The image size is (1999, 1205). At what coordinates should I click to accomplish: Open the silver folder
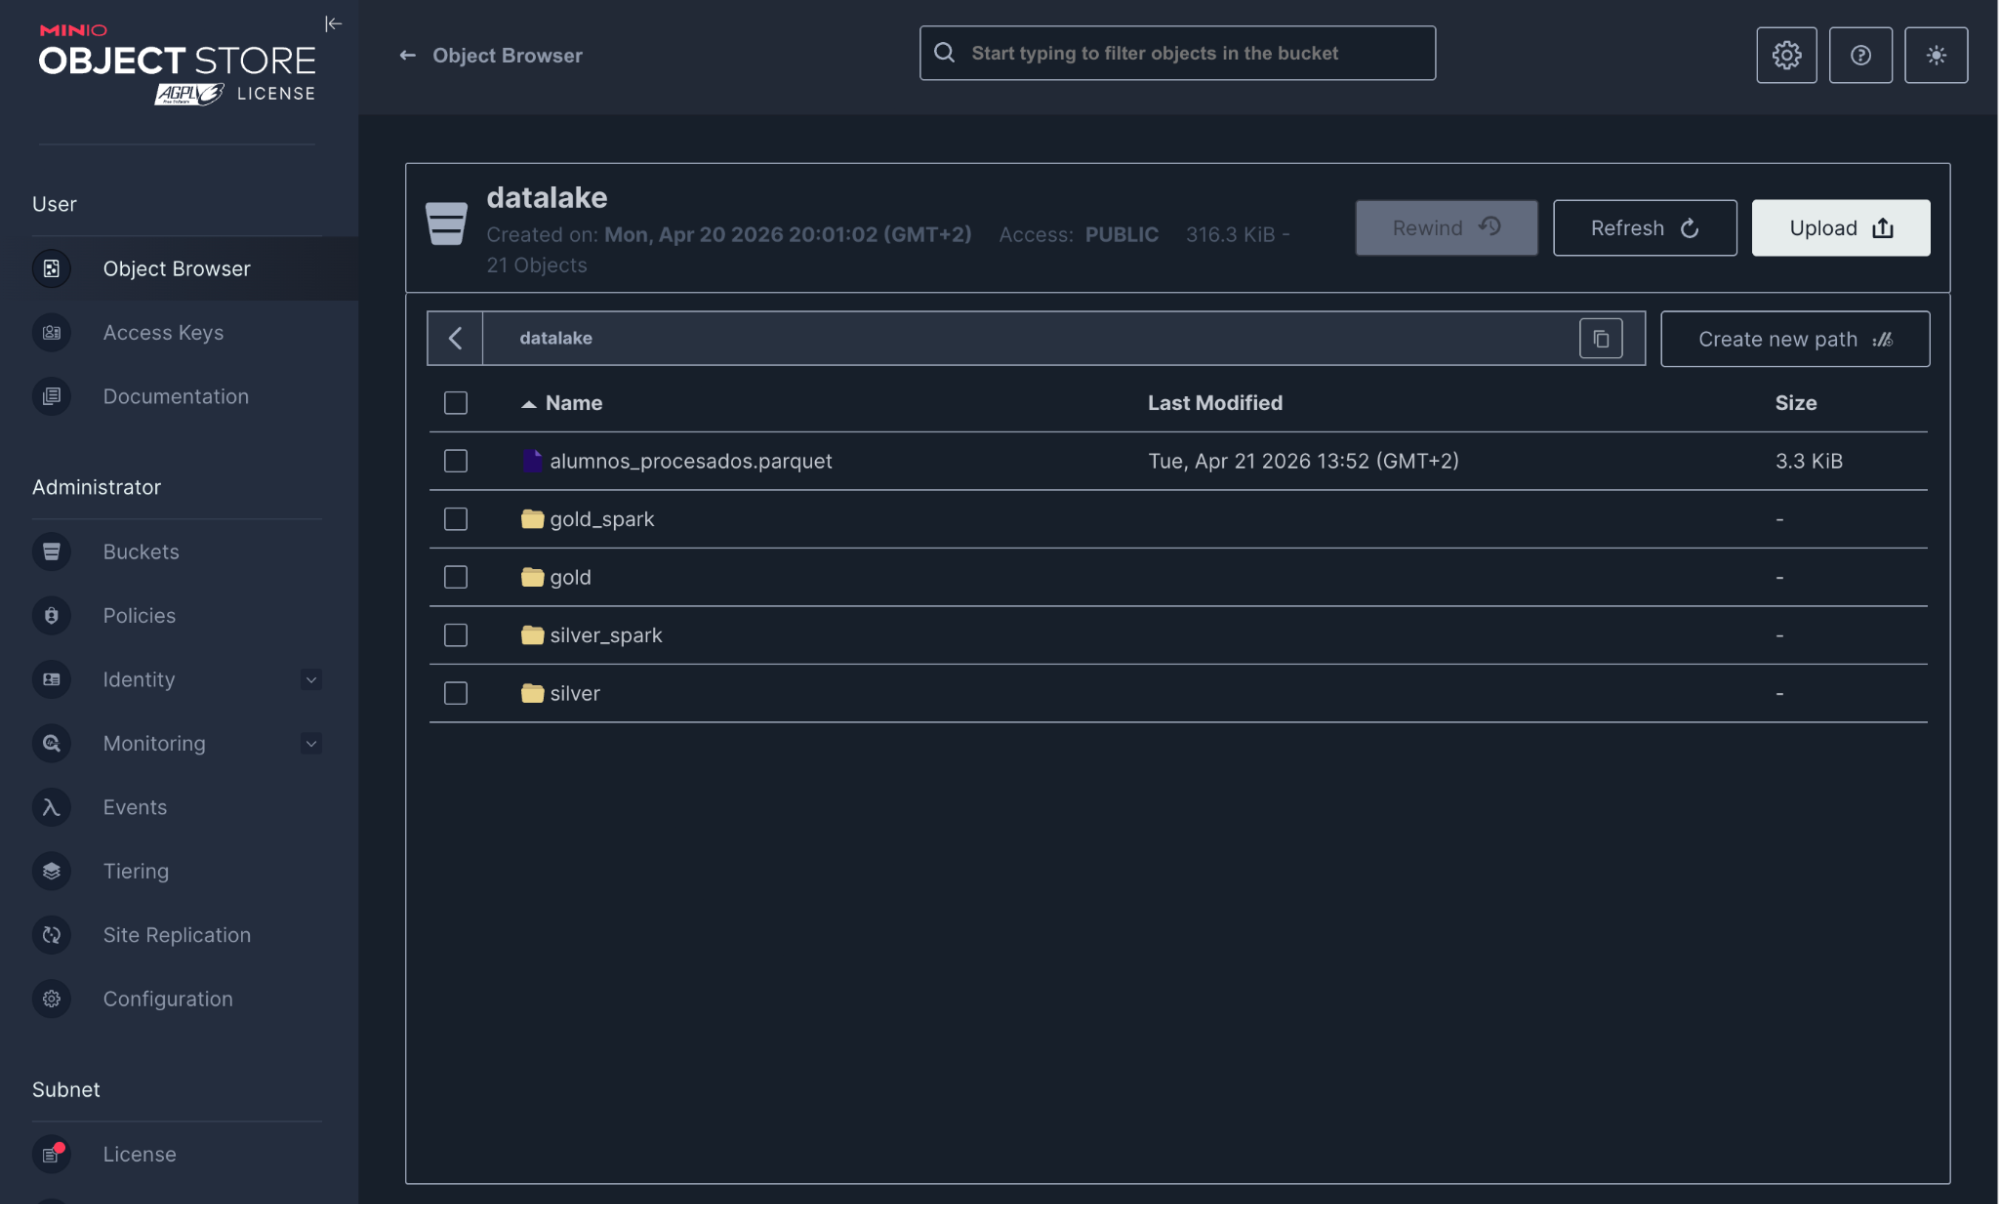click(575, 693)
